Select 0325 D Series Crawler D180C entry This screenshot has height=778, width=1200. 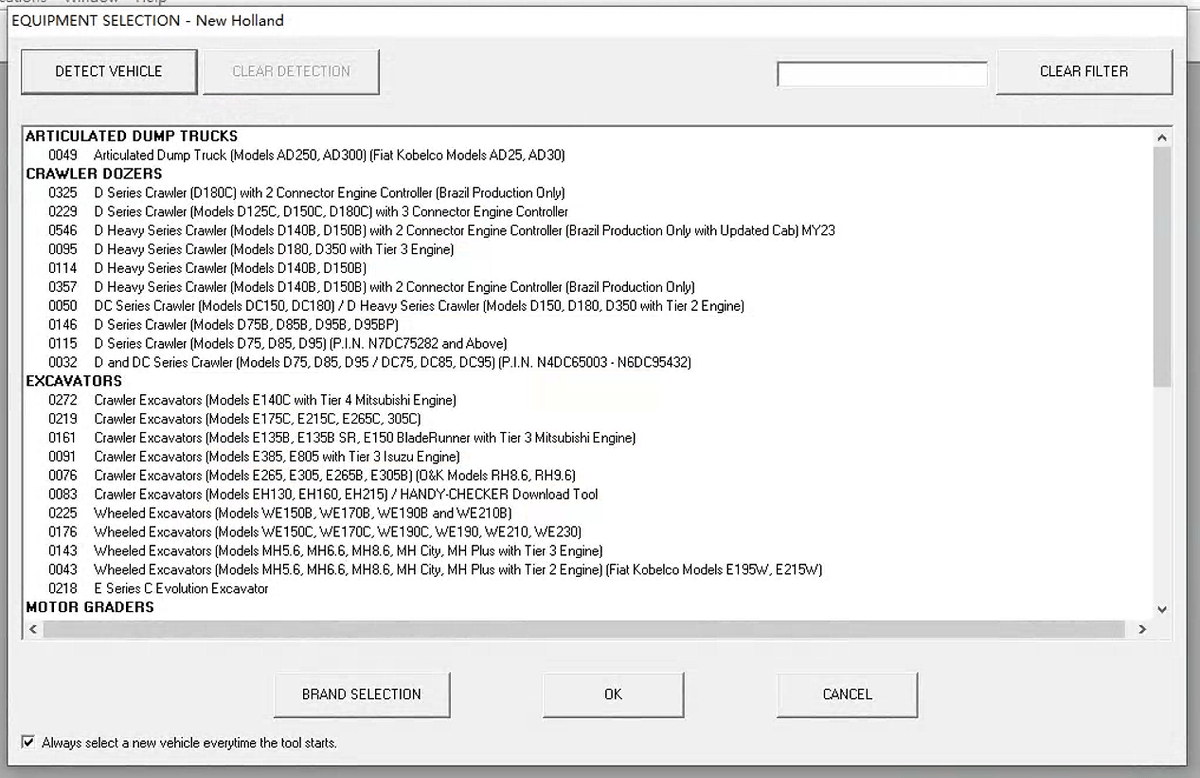pyautogui.click(x=329, y=193)
